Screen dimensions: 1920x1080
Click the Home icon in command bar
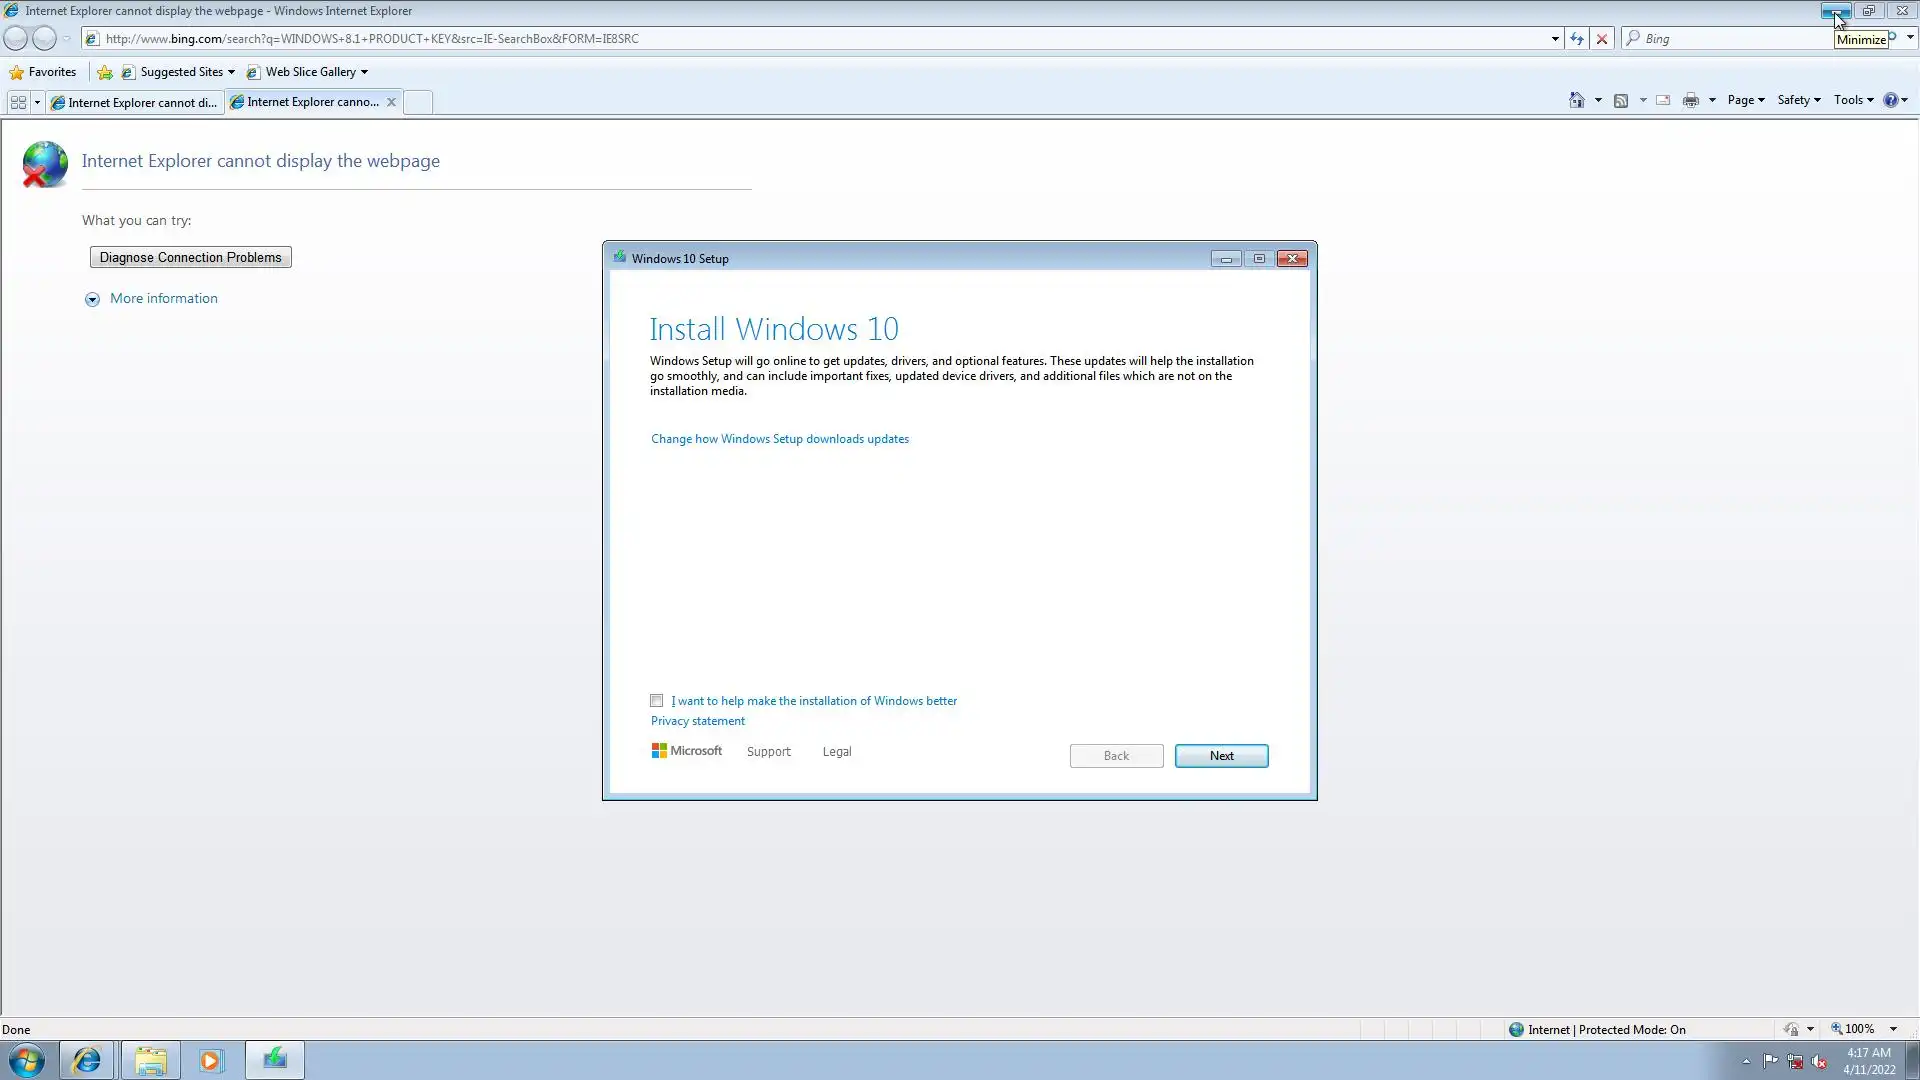coord(1576,100)
